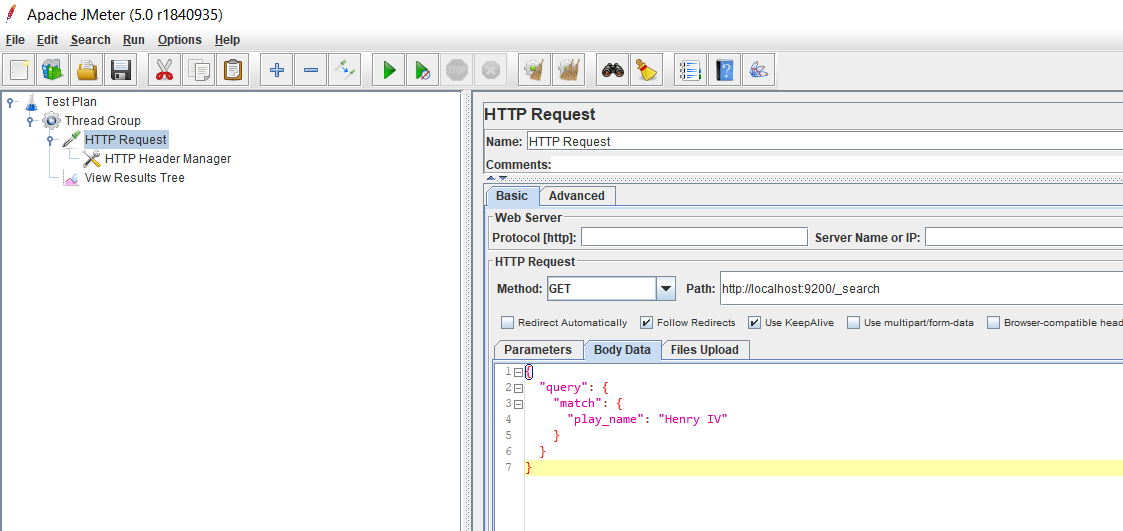Click the Open file toolbar icon

pos(87,70)
